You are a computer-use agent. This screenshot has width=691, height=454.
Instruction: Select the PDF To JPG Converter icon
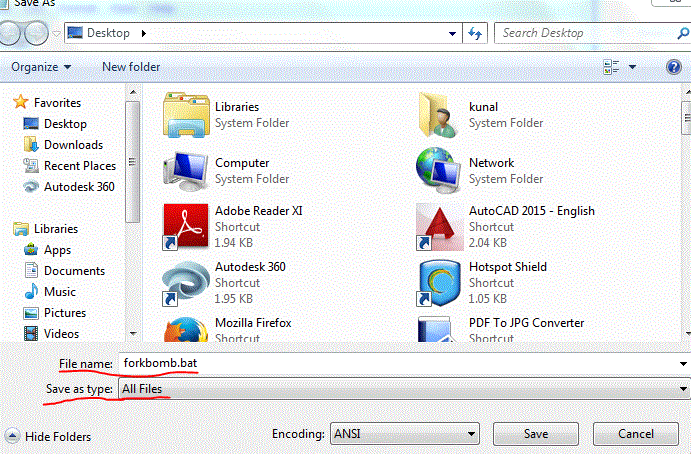coord(436,330)
